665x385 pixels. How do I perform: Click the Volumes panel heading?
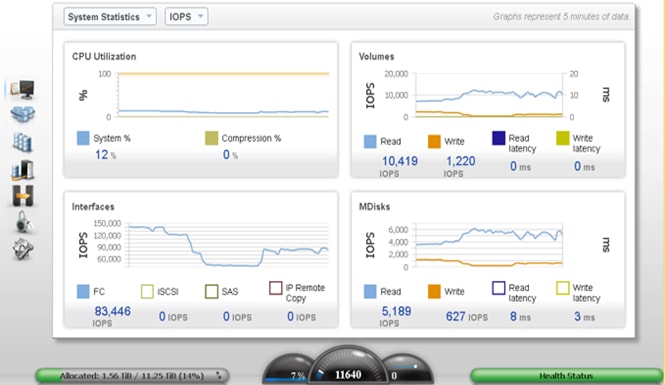[376, 56]
